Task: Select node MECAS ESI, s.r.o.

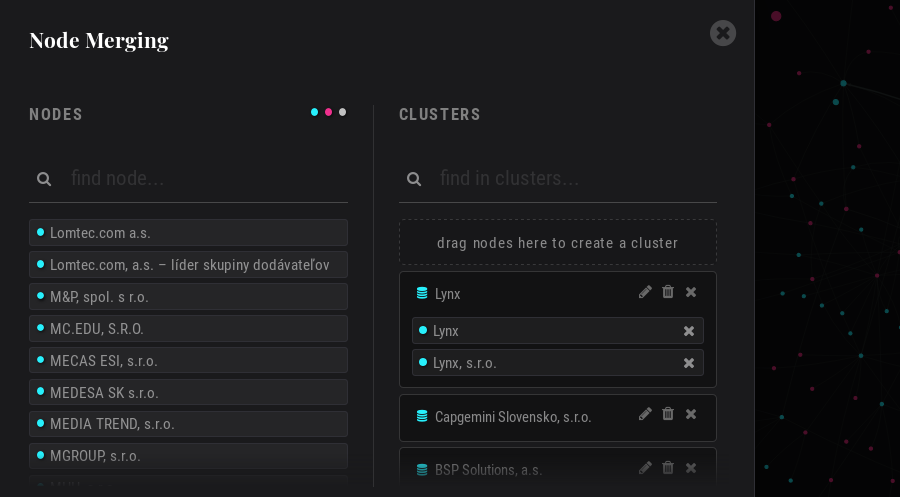Action: coord(188,360)
